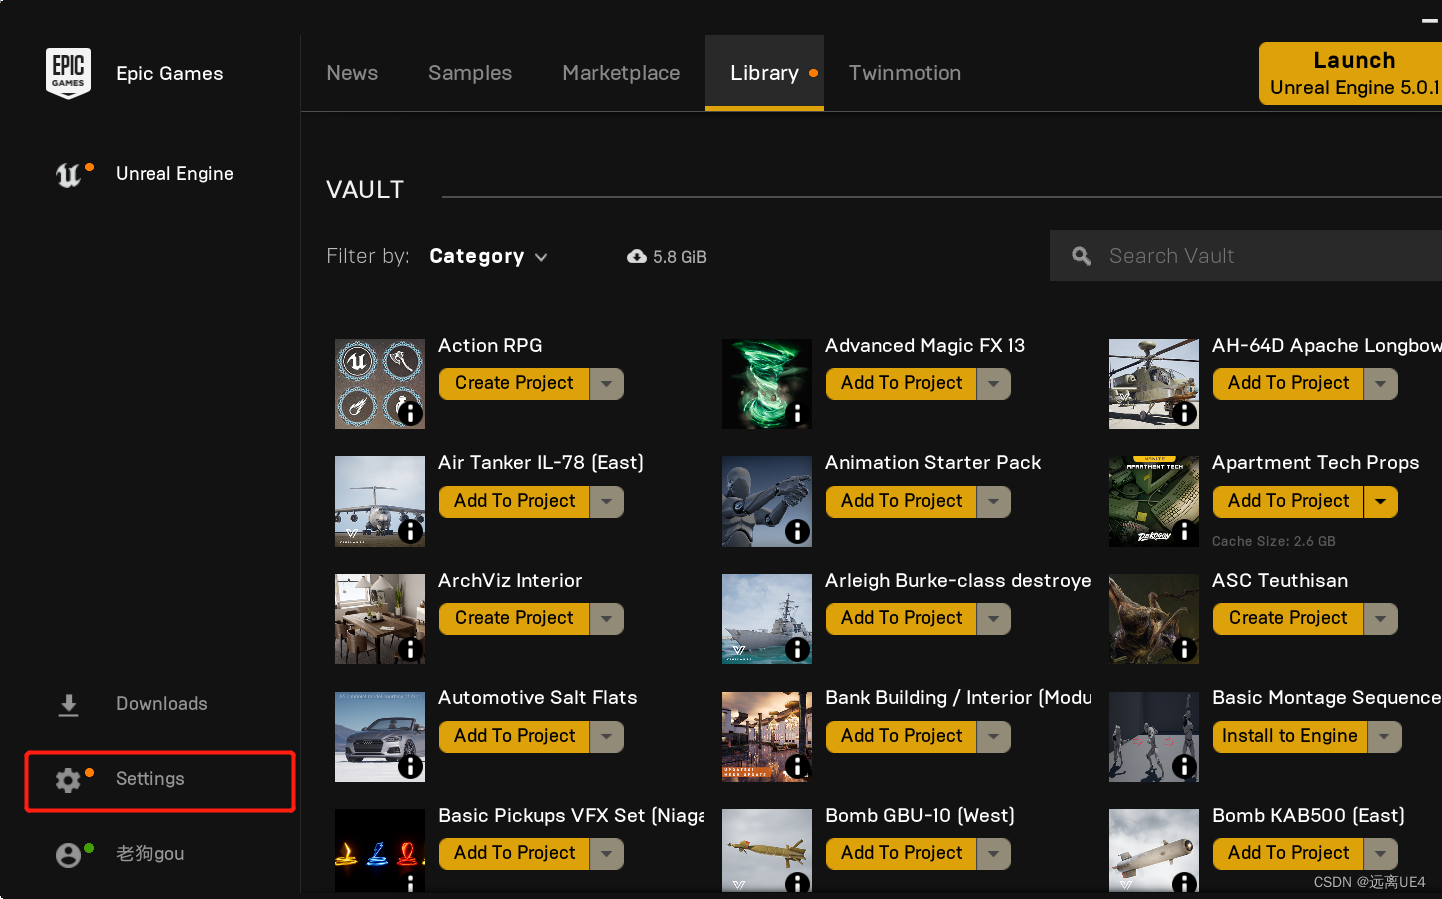The height and width of the screenshot is (899, 1442).
Task: Open the Twinmotion tab
Action: (905, 73)
